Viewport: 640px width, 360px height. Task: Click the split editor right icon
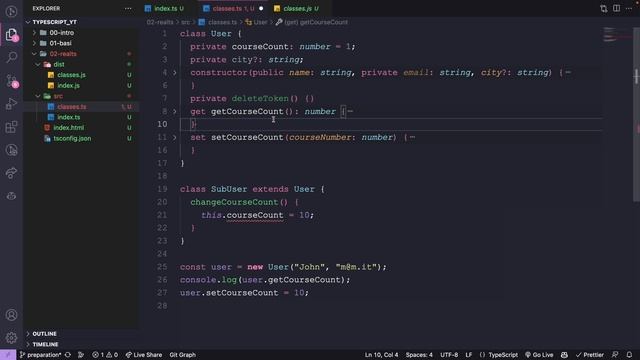(x=616, y=9)
